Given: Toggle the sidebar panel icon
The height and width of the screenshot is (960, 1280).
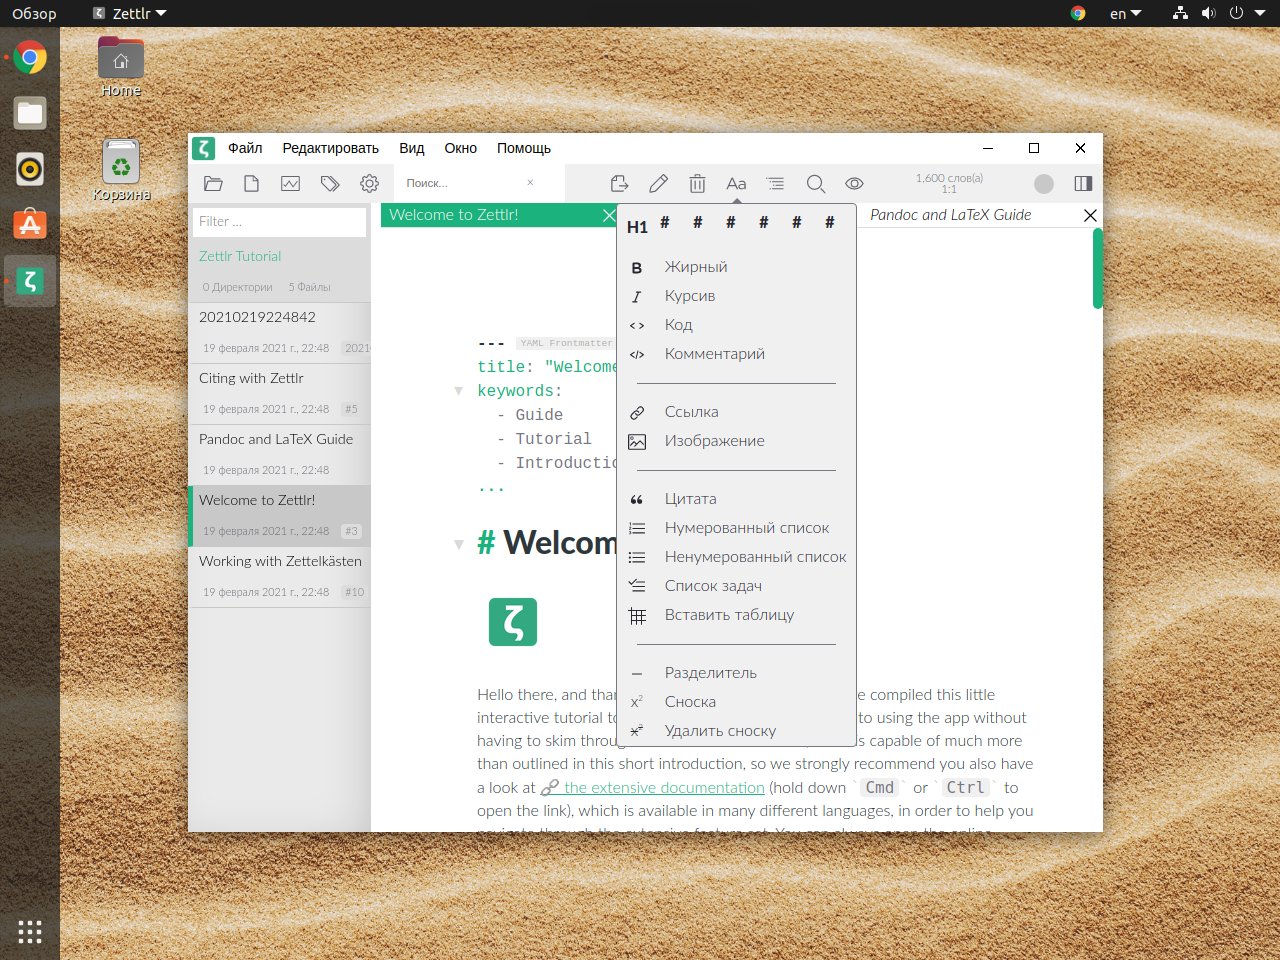Looking at the screenshot, I should pyautogui.click(x=1083, y=183).
